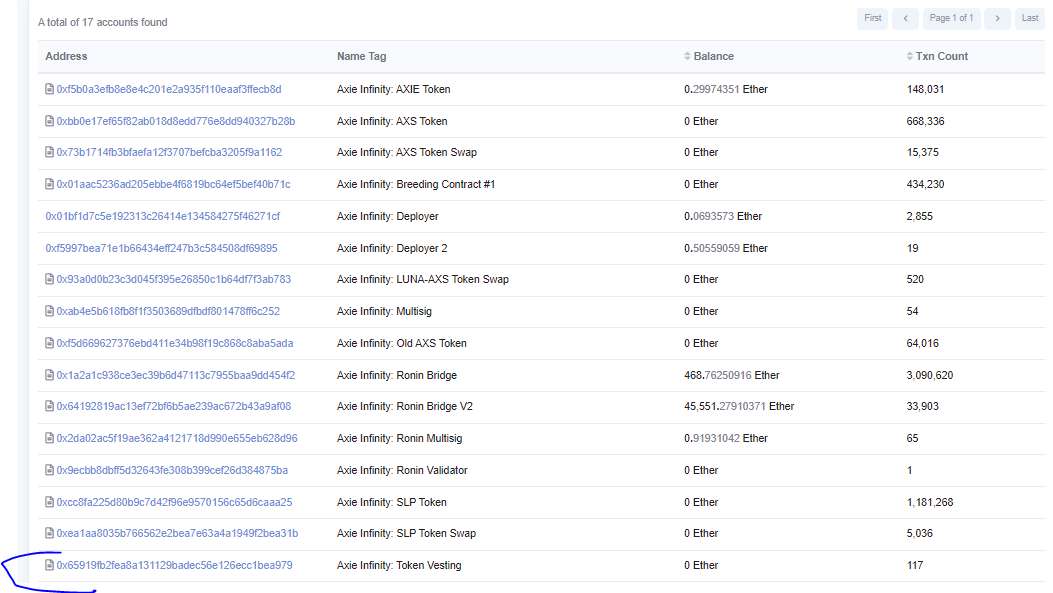The height and width of the screenshot is (593, 1053).
Task: Click the Last page button
Action: coord(1030,18)
